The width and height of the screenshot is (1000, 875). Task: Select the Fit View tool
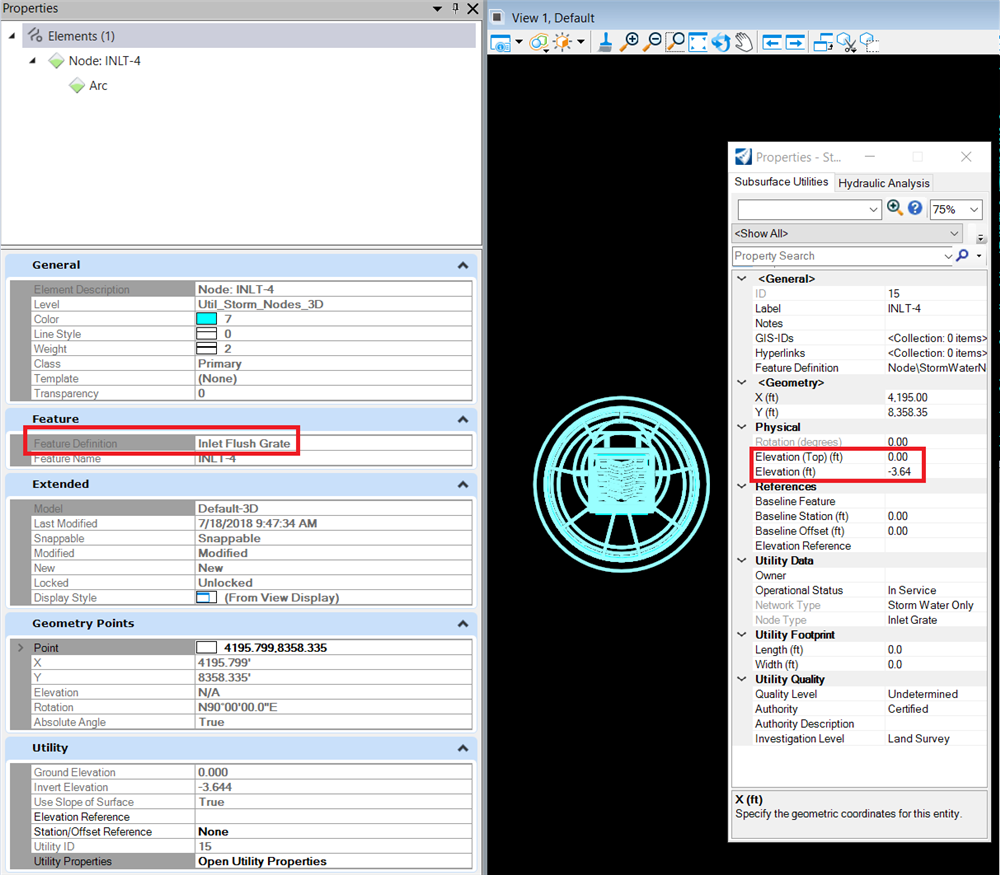[x=698, y=43]
